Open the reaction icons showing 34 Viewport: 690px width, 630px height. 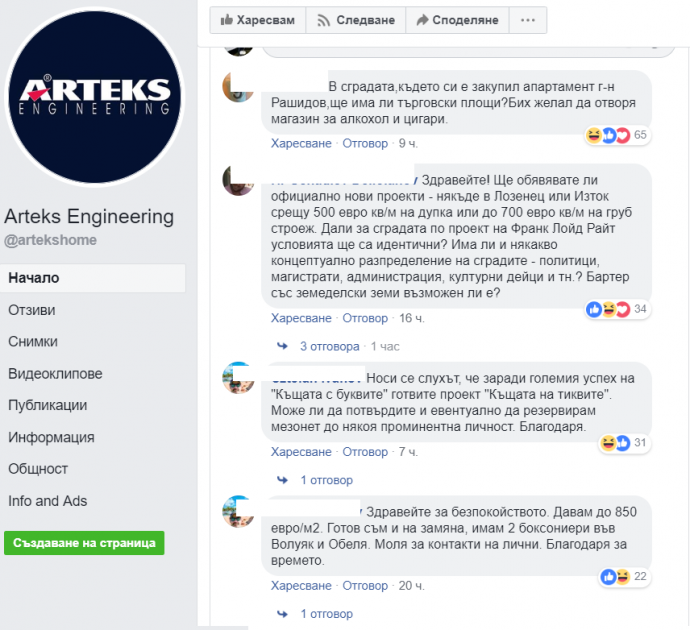(617, 309)
